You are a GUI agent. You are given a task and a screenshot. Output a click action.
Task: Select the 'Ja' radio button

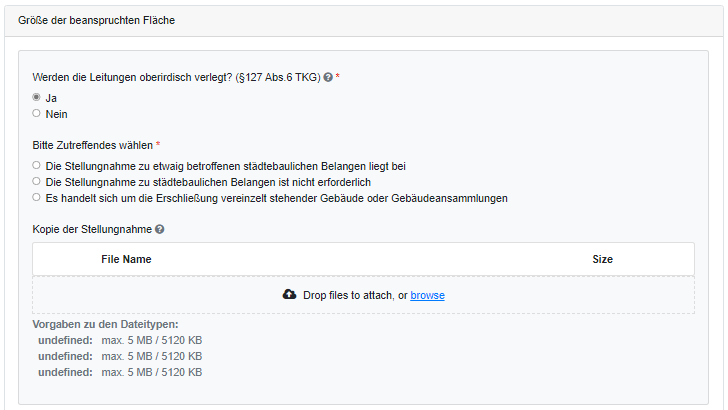pos(37,98)
